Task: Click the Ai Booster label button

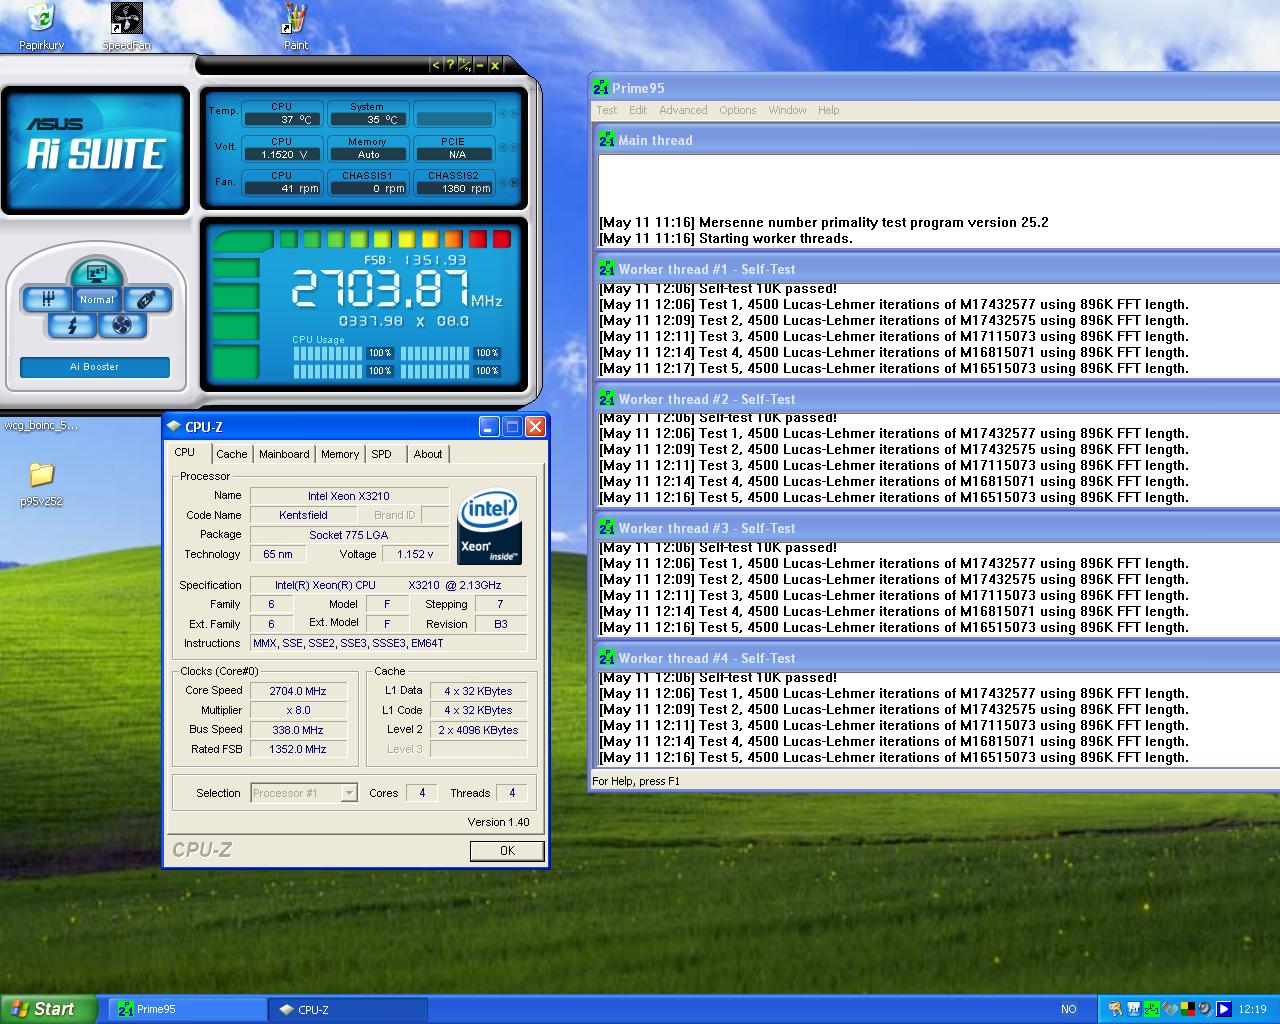Action: 95,367
